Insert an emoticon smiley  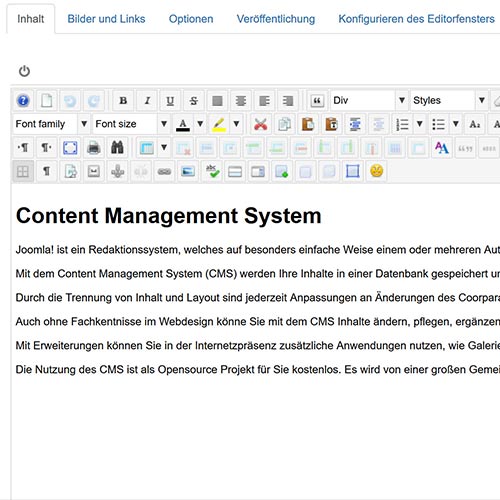point(376,171)
